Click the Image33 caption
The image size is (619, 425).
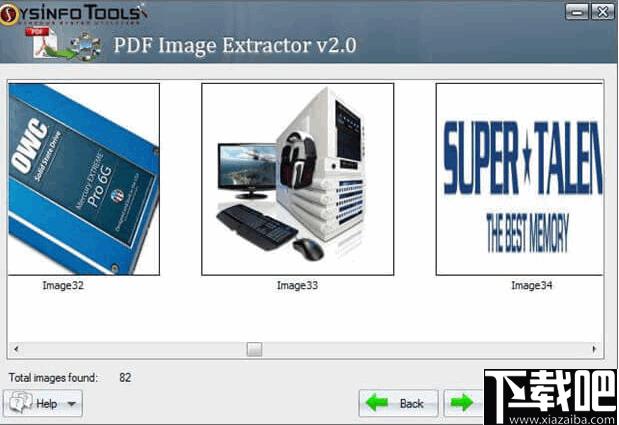point(297,285)
